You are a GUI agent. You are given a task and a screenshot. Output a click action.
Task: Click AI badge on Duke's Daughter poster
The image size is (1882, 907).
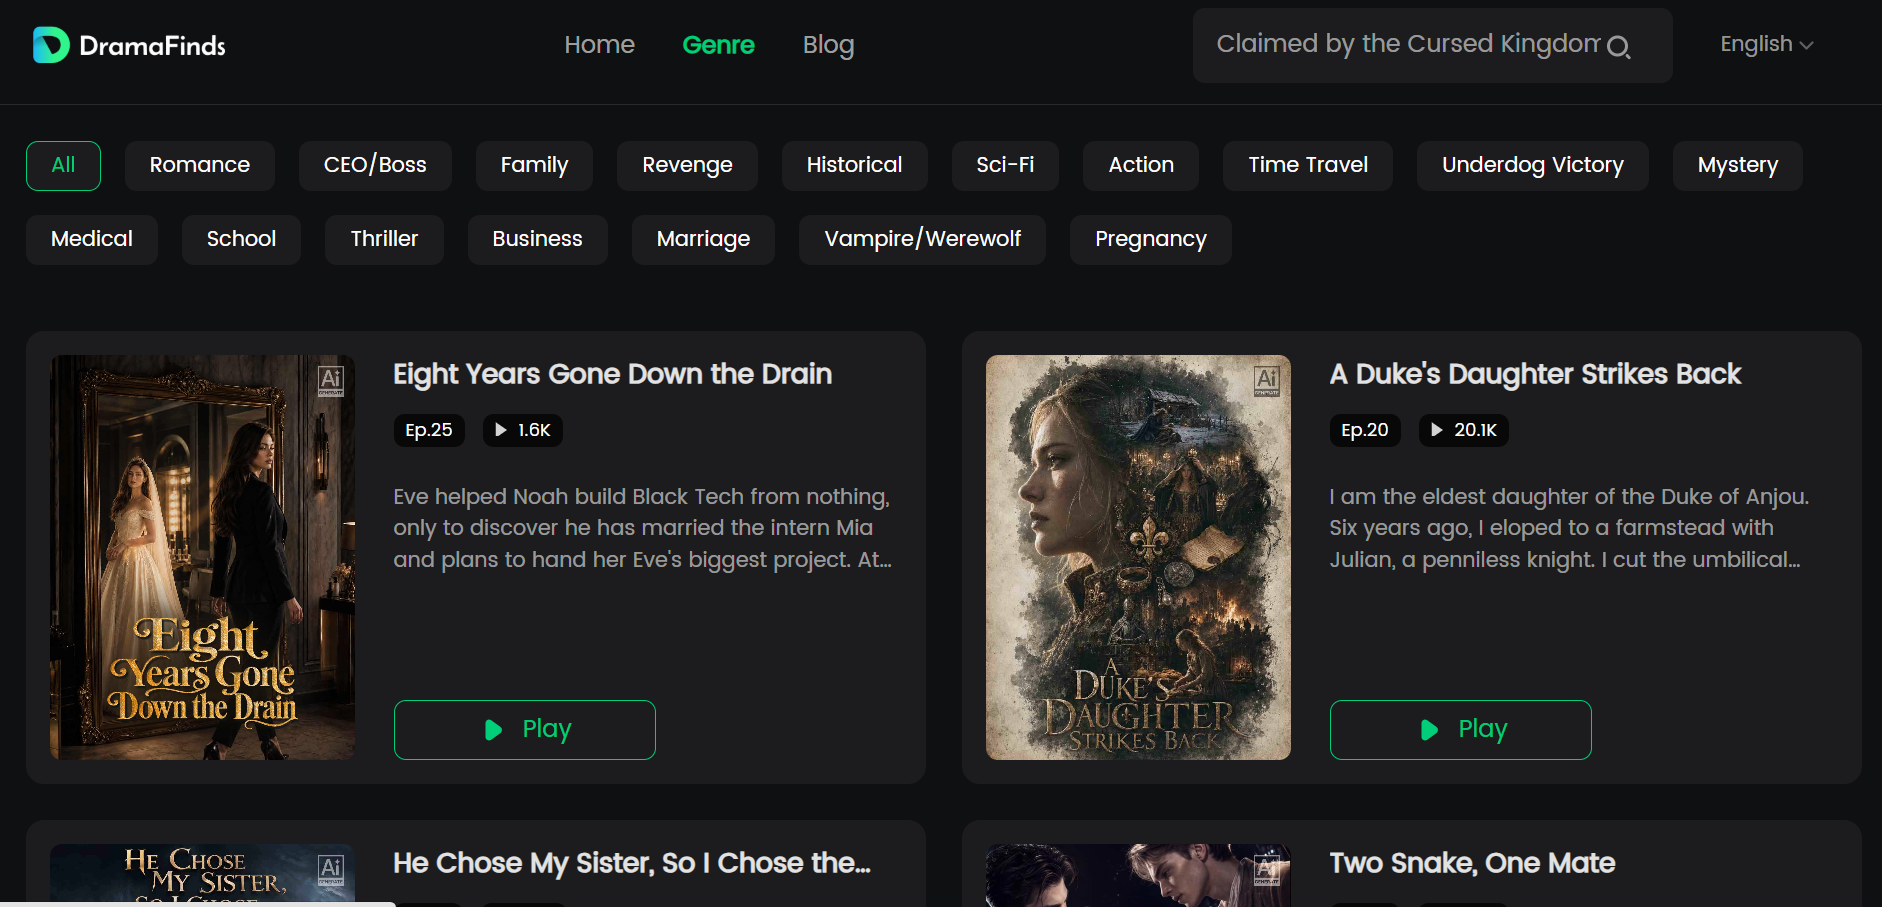pyautogui.click(x=1267, y=381)
